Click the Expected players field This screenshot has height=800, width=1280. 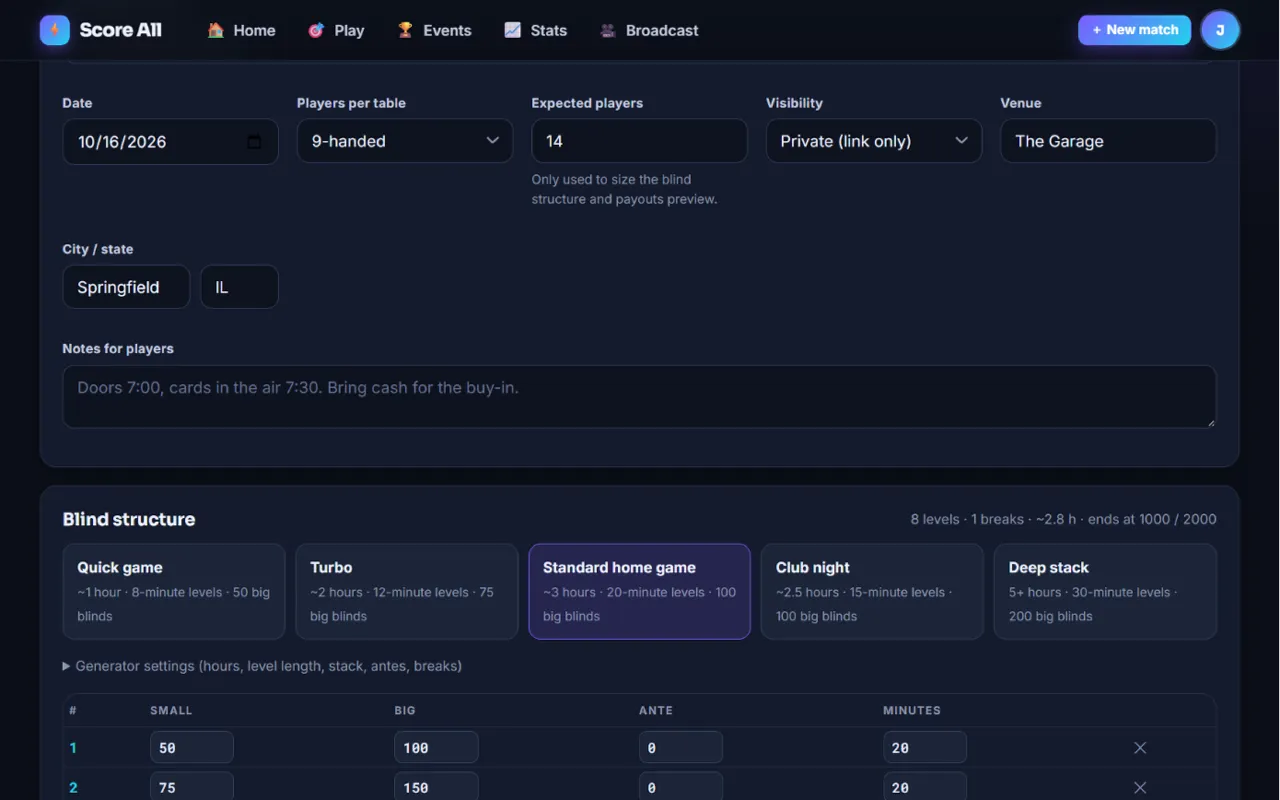point(639,141)
